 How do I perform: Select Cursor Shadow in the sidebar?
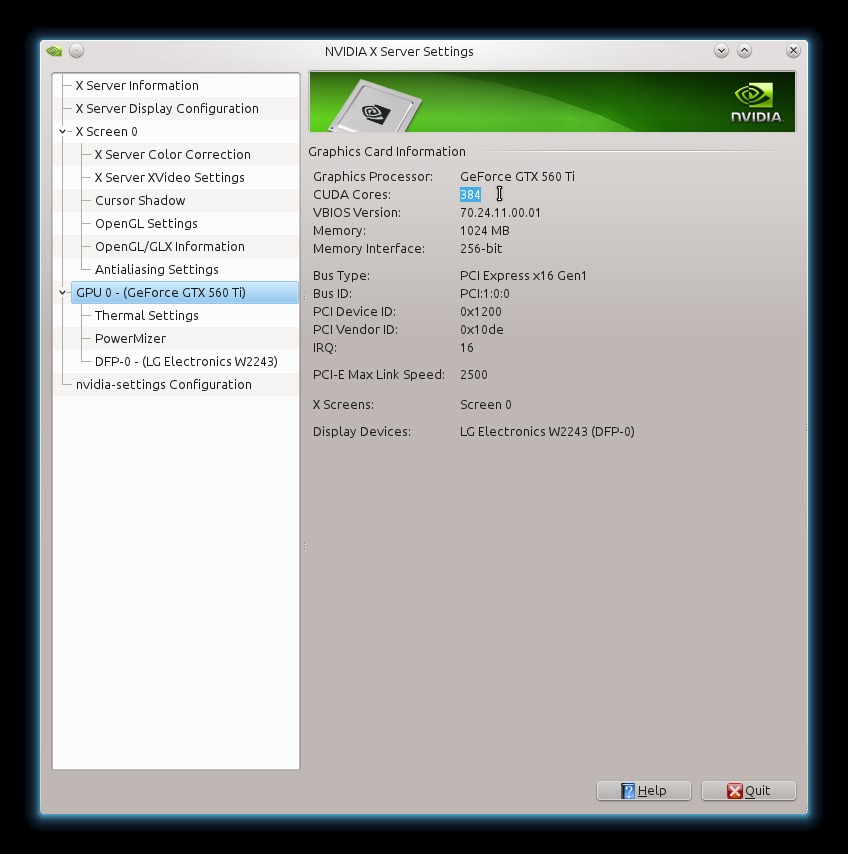click(x=140, y=200)
